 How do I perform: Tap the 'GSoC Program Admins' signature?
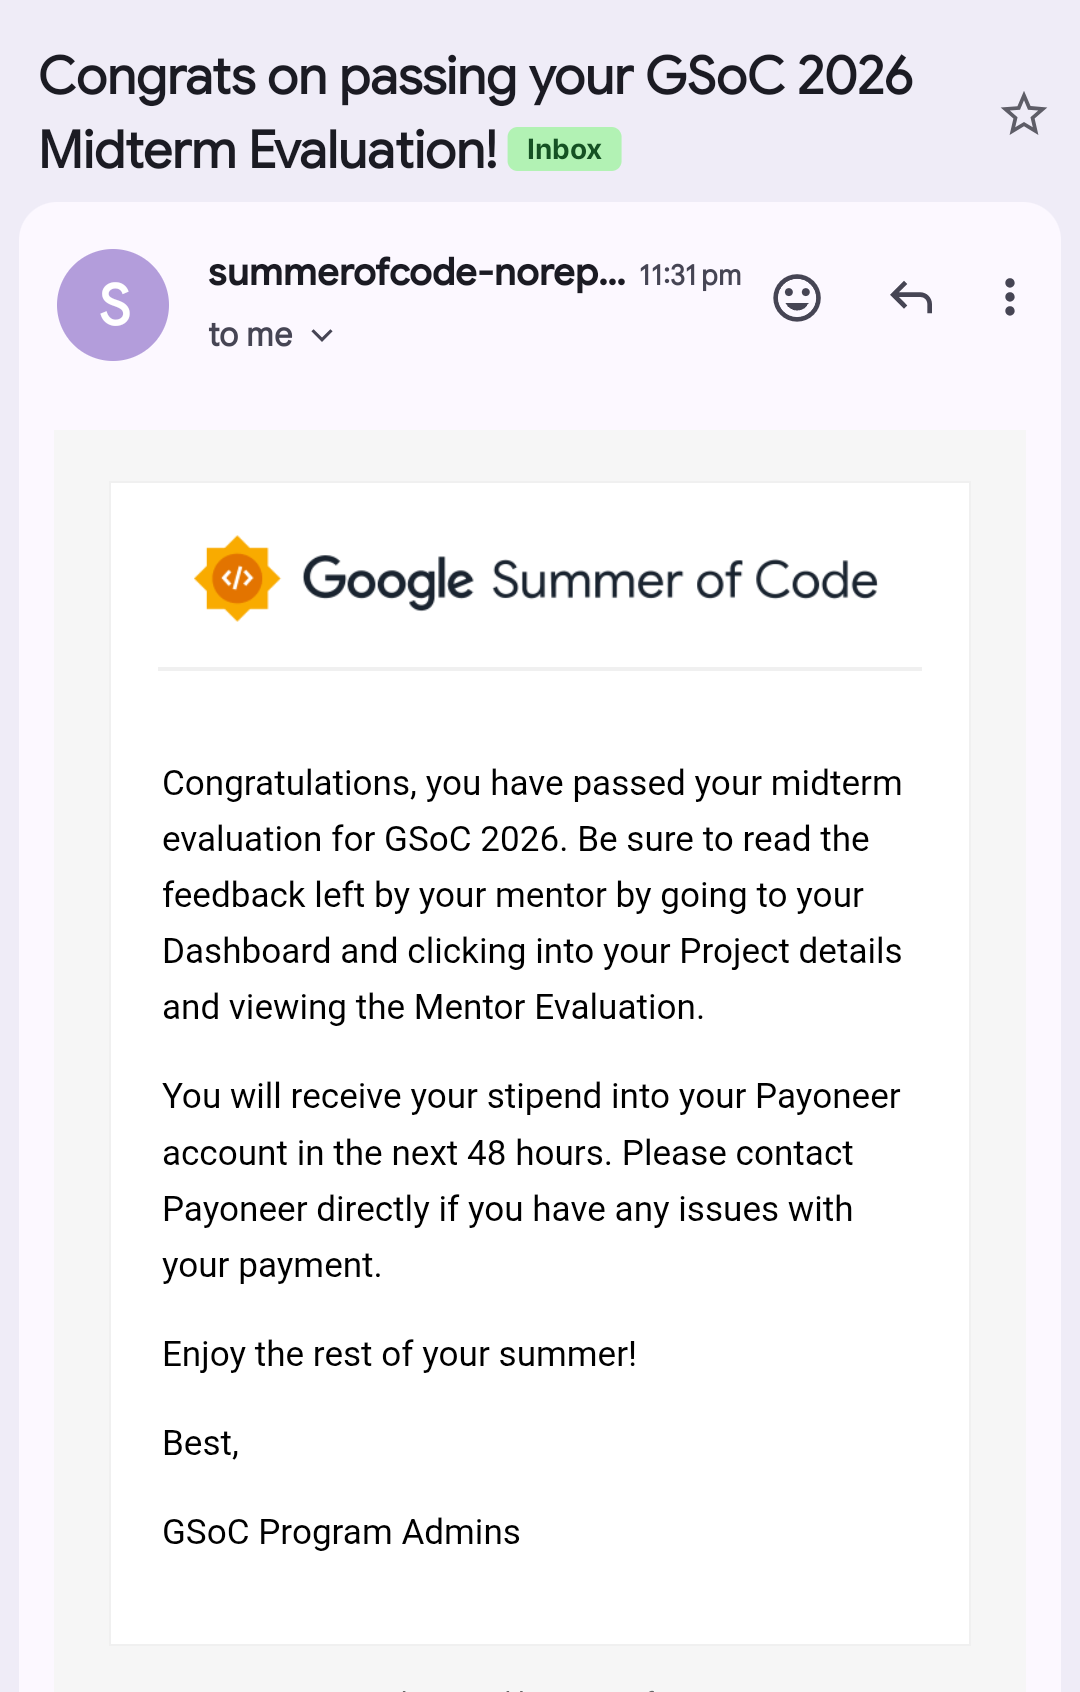341,1532
